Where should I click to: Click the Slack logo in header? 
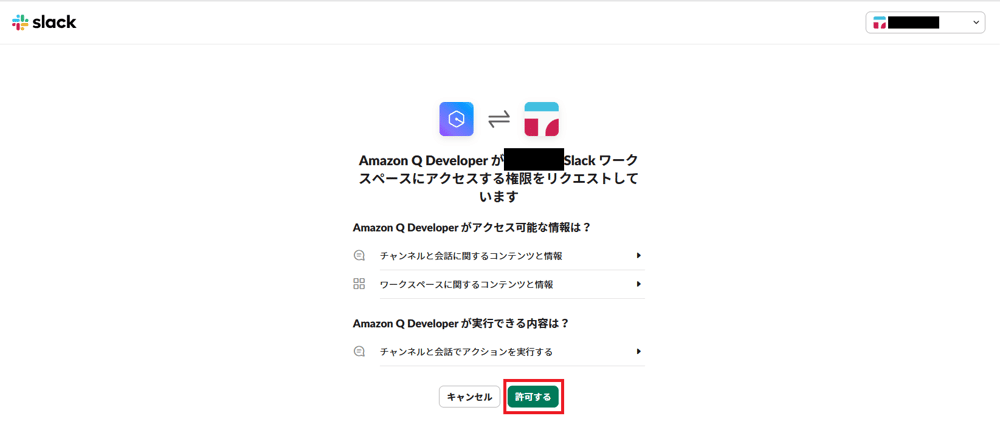point(44,22)
